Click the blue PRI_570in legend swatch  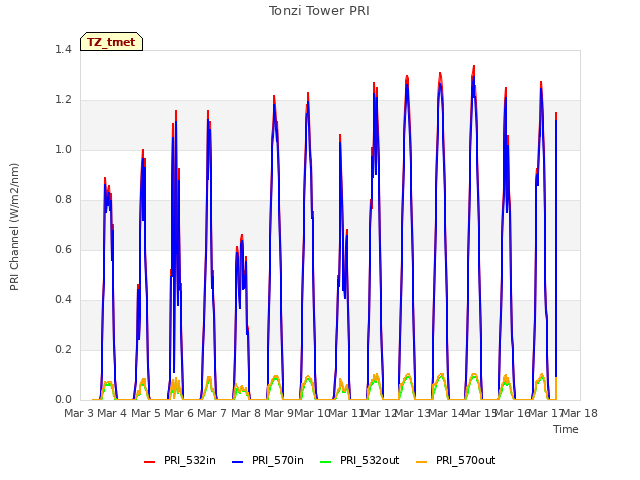coord(238,462)
